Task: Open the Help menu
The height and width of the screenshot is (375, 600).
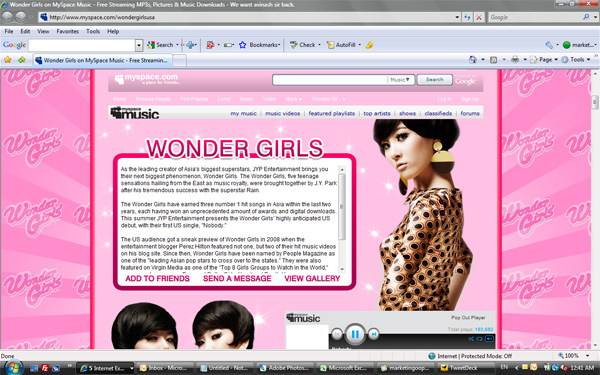Action: coord(113,31)
